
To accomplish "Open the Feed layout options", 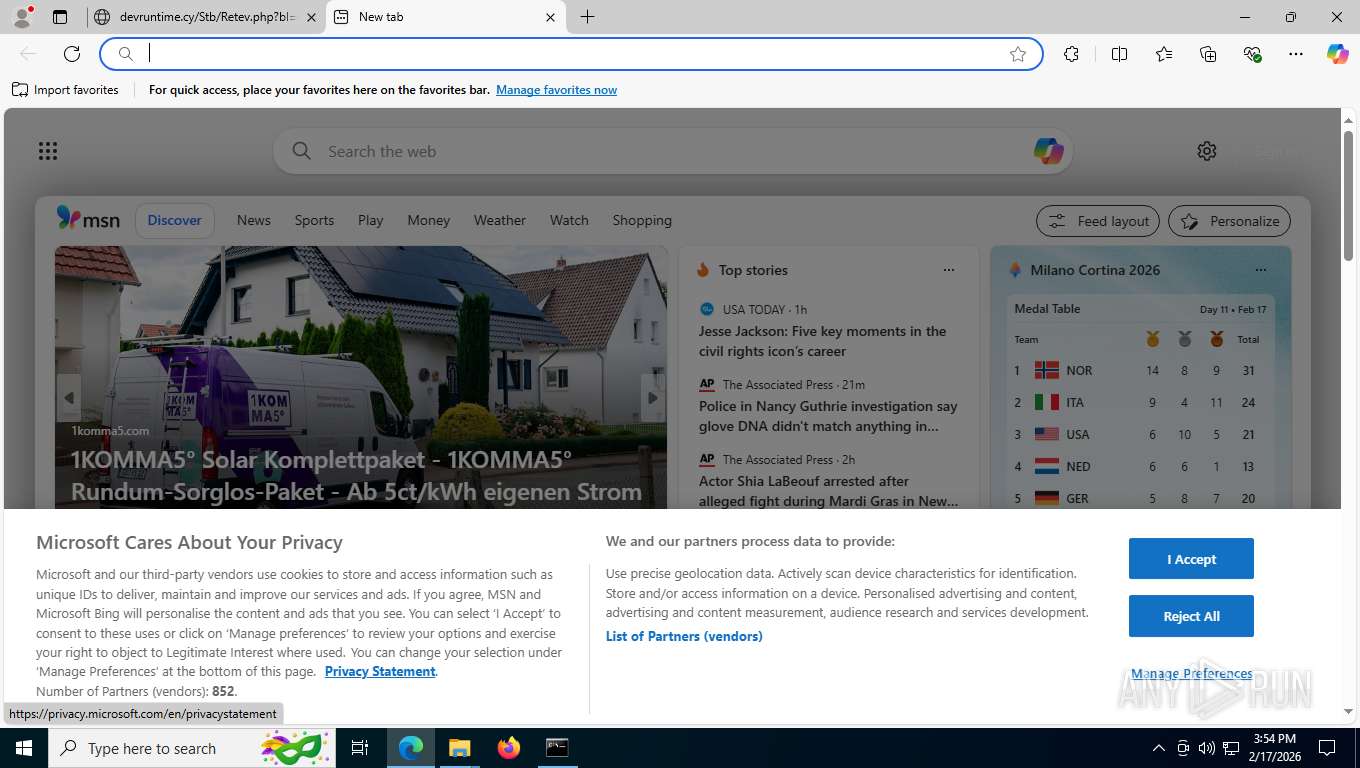I will (x=1098, y=221).
